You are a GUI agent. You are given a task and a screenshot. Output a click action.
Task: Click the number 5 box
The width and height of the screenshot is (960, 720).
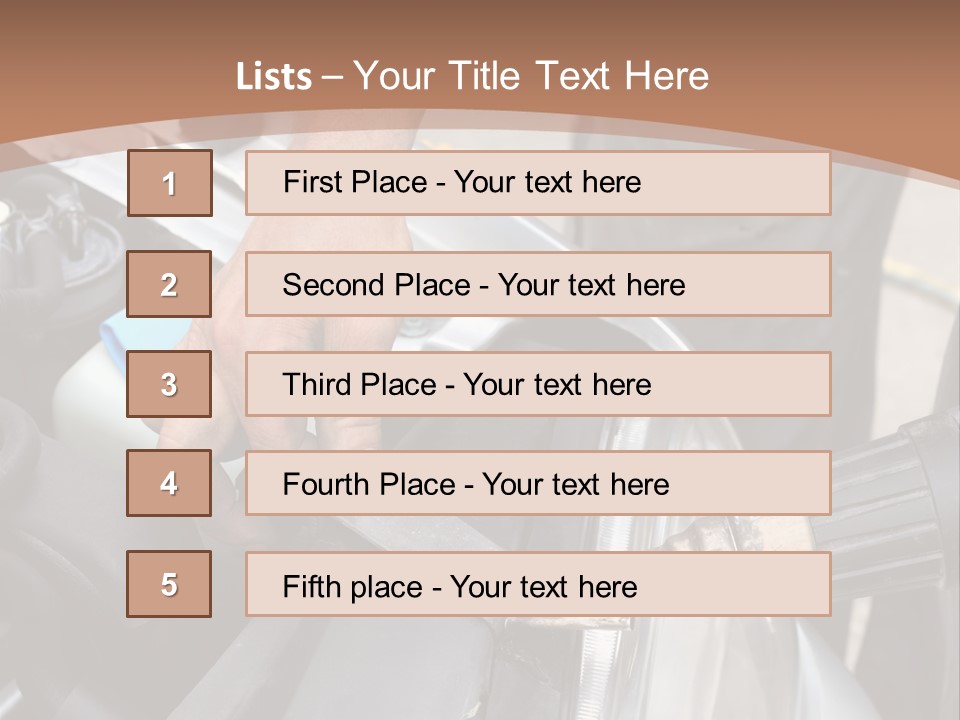[x=169, y=584]
